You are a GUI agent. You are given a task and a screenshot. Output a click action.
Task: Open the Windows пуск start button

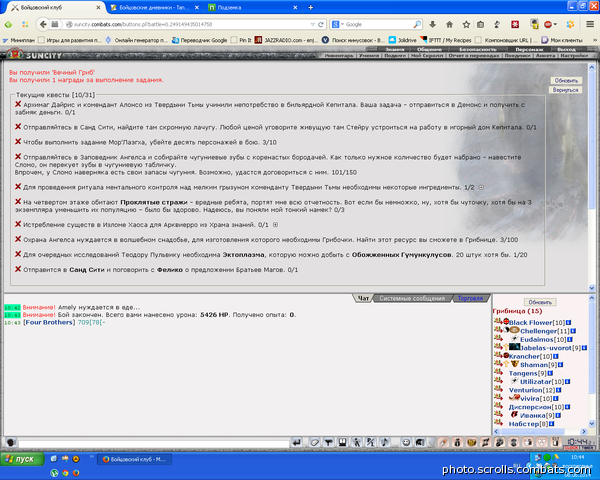click(22, 459)
